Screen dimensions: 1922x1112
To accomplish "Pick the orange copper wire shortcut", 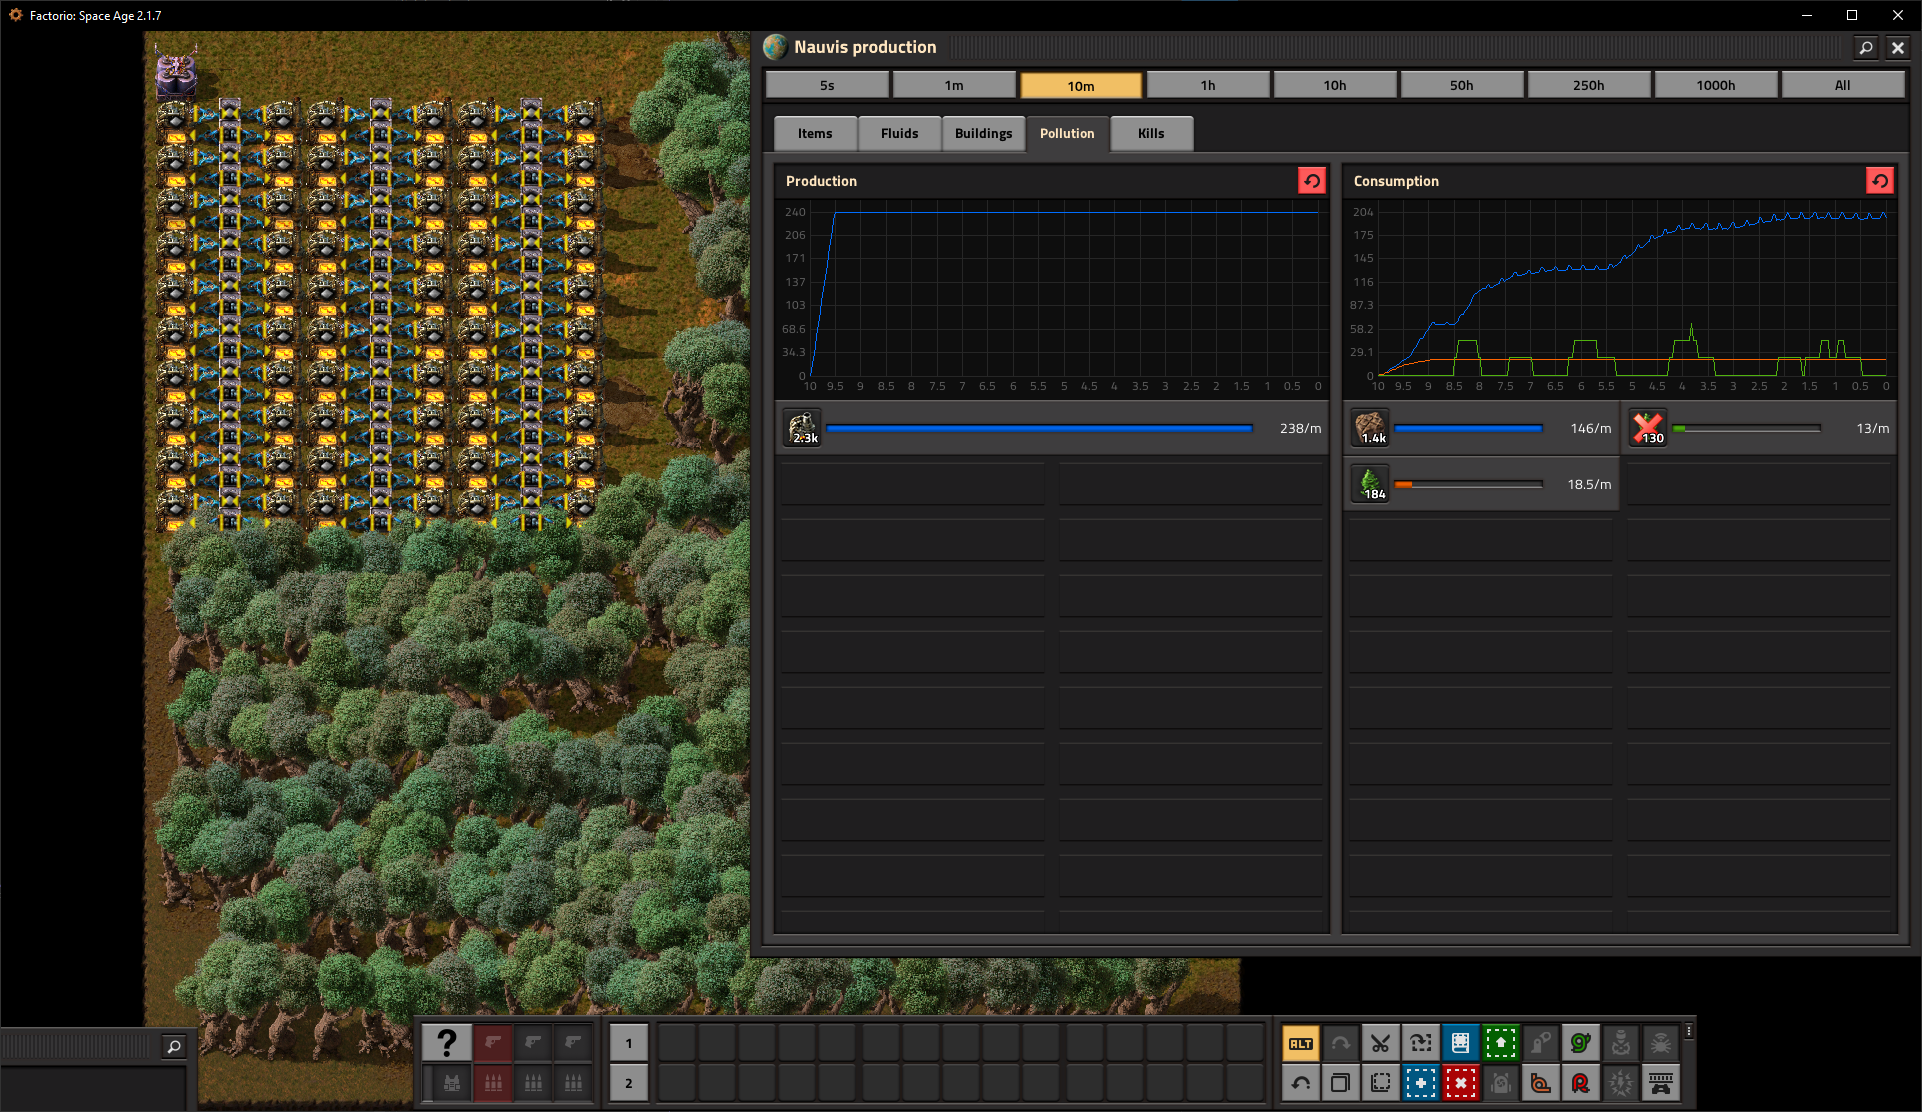I will coord(1540,1083).
